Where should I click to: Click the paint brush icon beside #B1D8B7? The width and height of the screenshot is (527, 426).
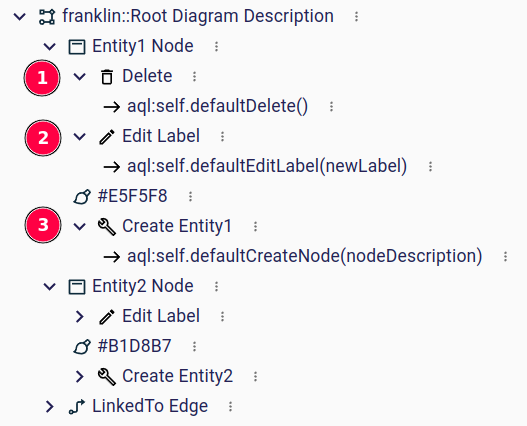pos(82,347)
